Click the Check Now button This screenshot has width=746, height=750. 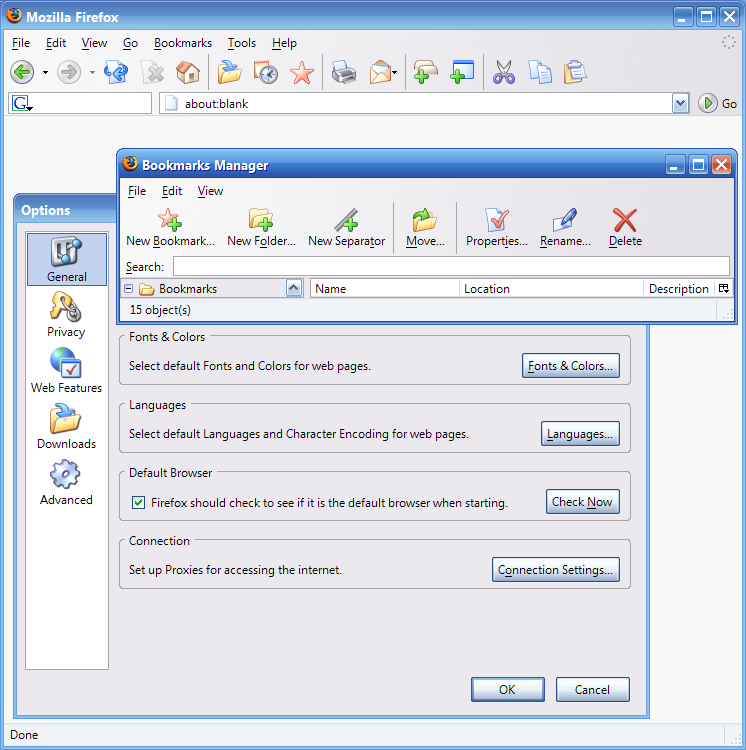(582, 502)
